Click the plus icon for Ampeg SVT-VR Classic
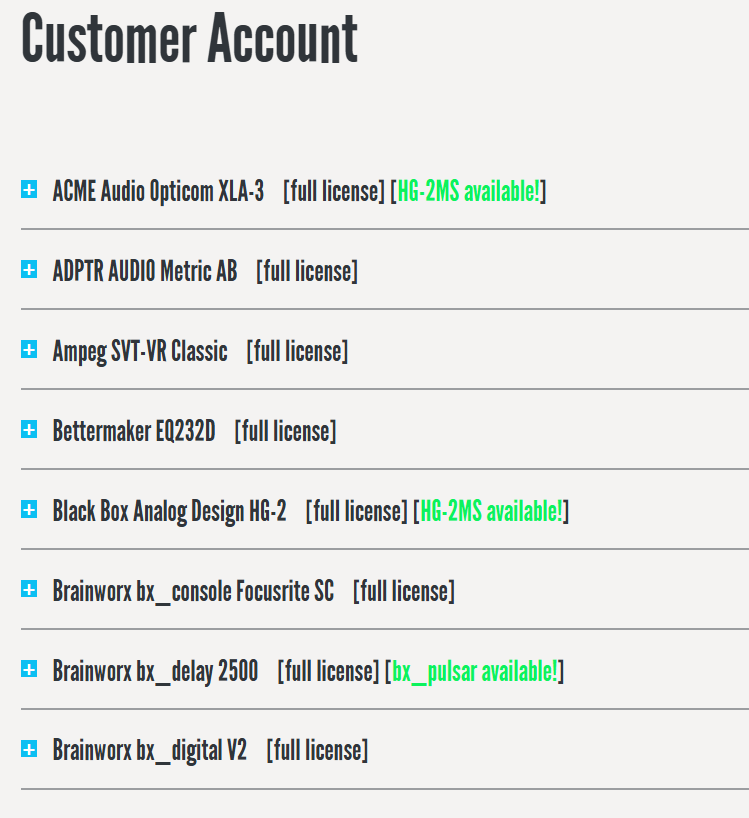Screen dimensions: 749x818 [x=28, y=350]
